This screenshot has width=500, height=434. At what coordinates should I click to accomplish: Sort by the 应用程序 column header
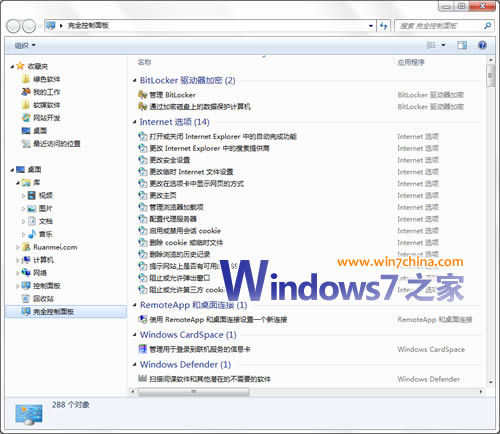pyautogui.click(x=411, y=62)
